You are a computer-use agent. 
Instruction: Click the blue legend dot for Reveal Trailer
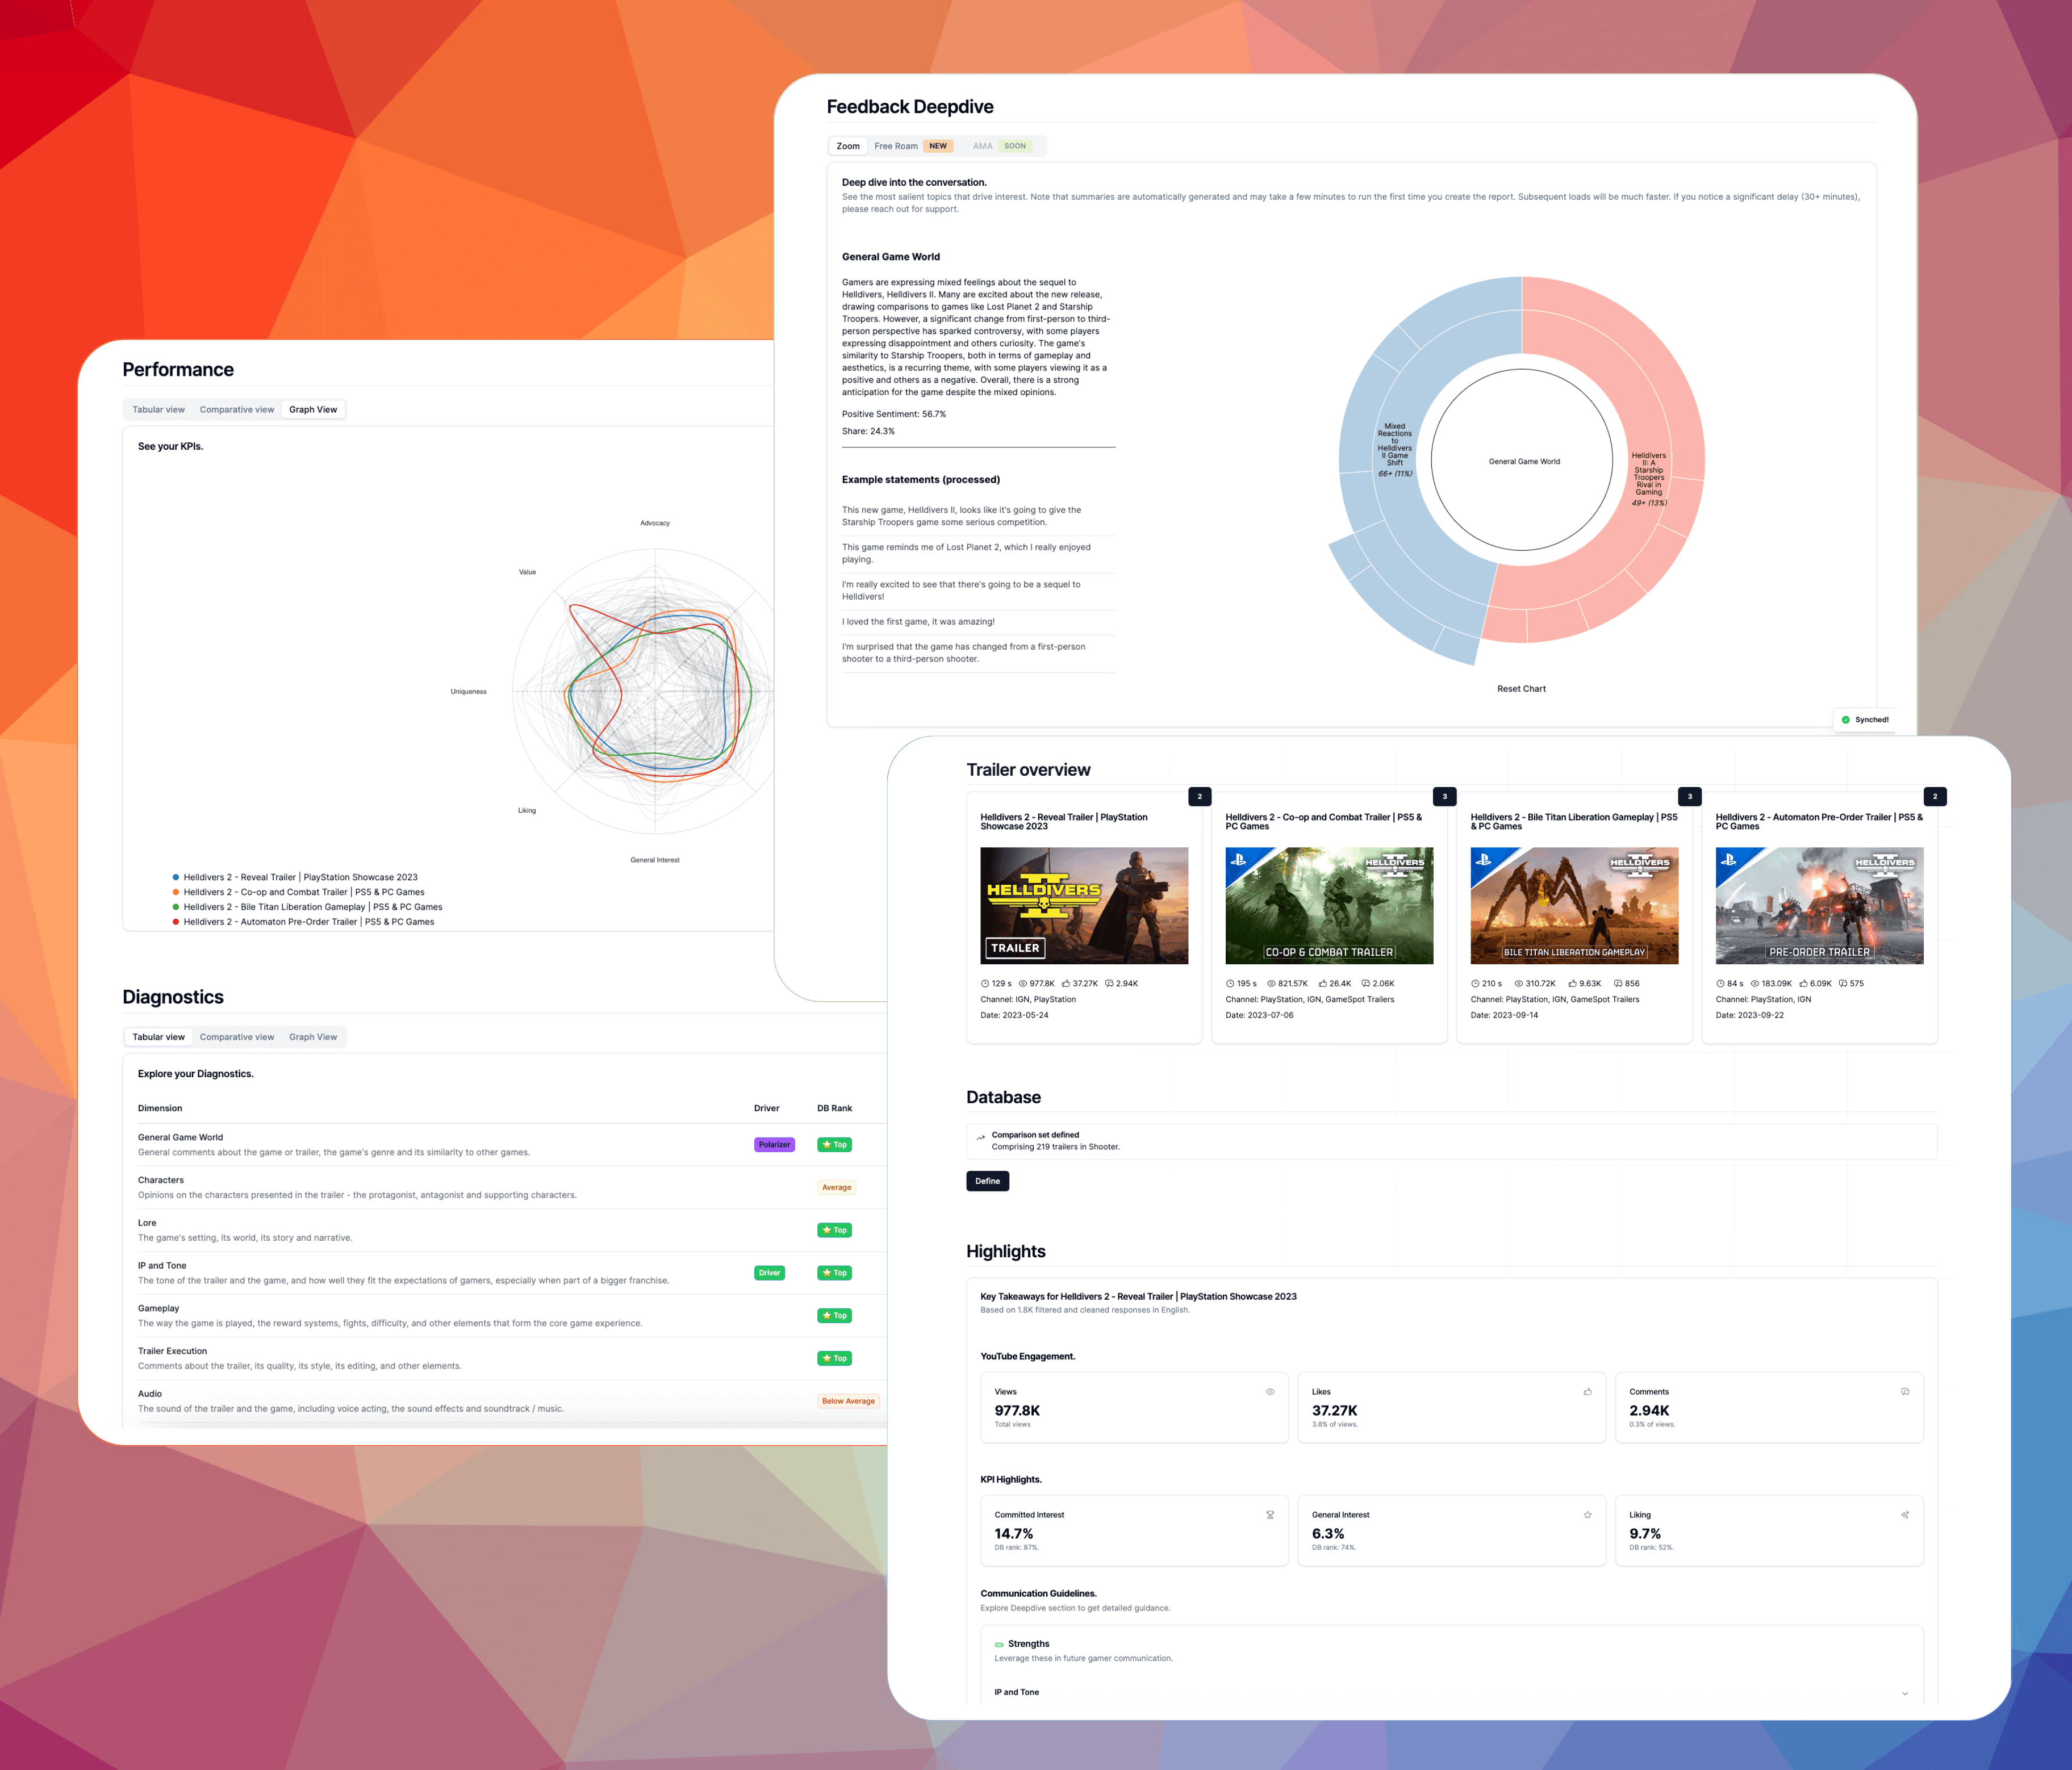176,877
